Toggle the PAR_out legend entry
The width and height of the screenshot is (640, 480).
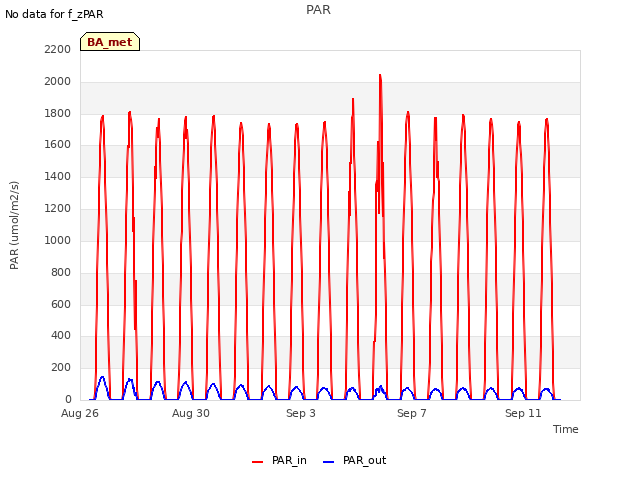point(354,460)
